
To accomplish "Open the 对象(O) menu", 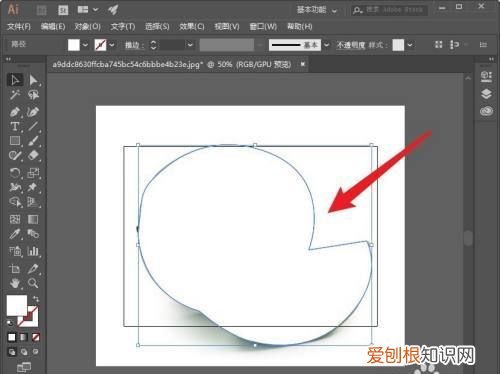I will tap(88, 27).
